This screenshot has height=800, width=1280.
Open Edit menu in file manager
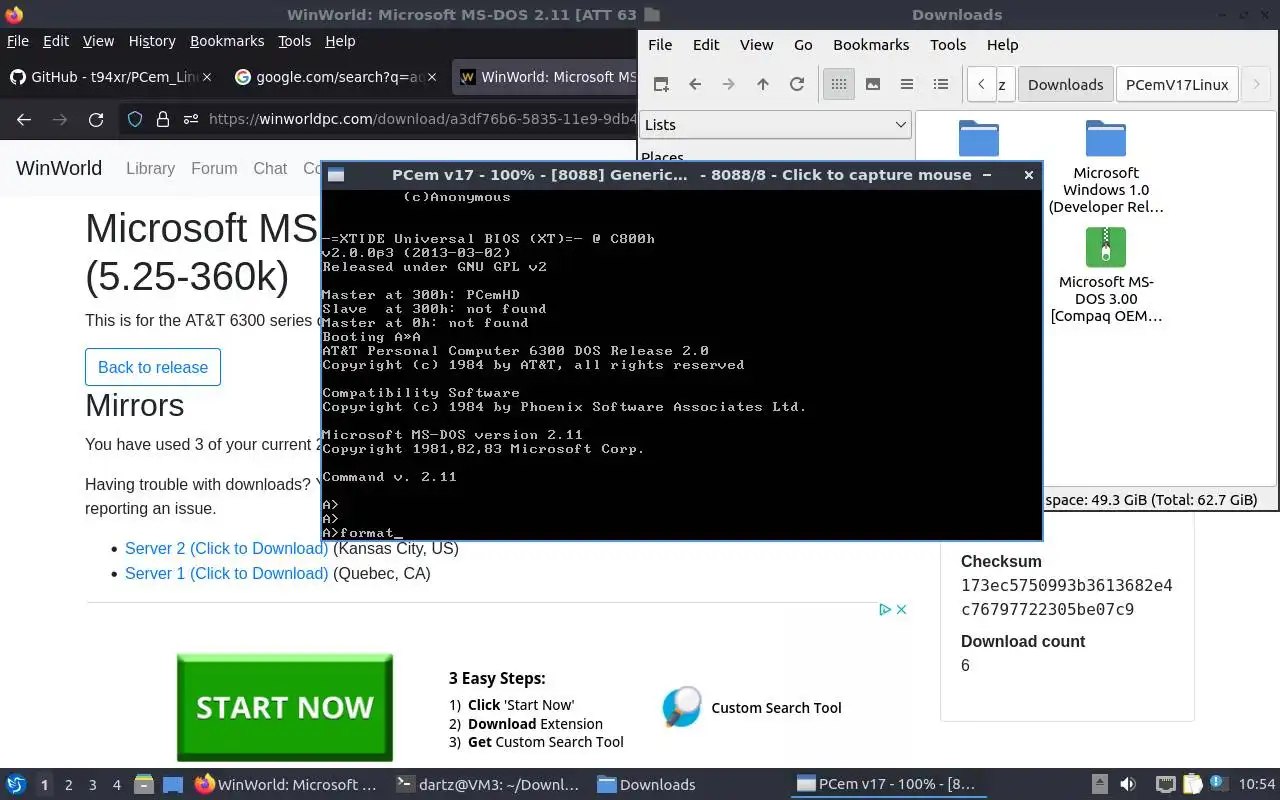coord(706,44)
